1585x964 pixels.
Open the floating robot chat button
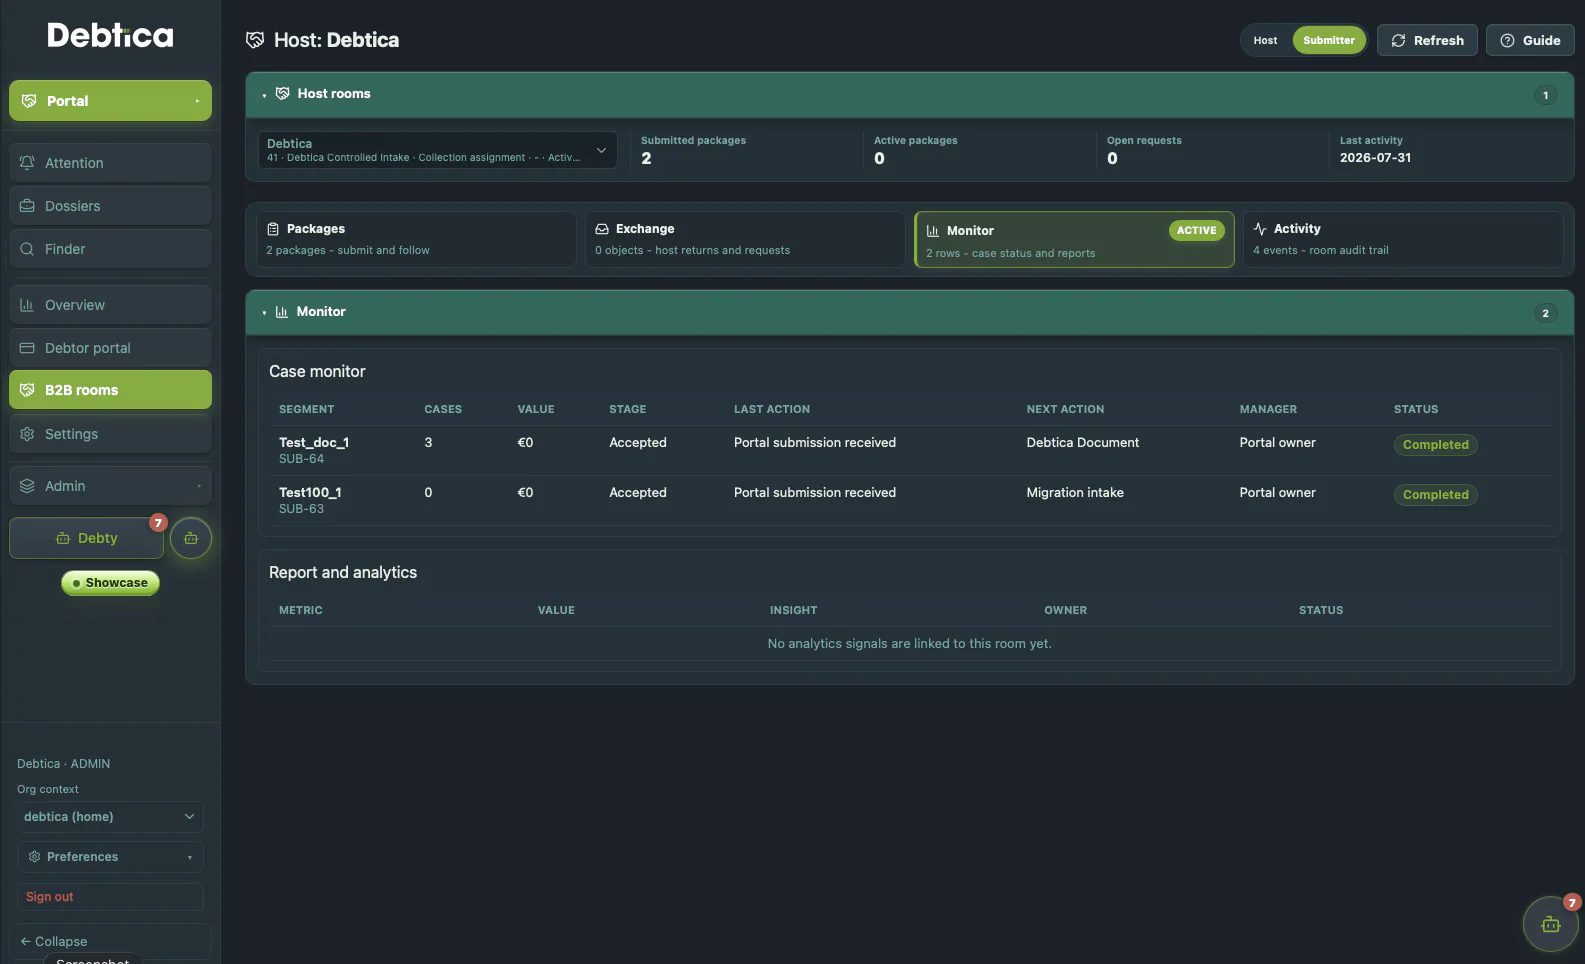pos(1550,924)
